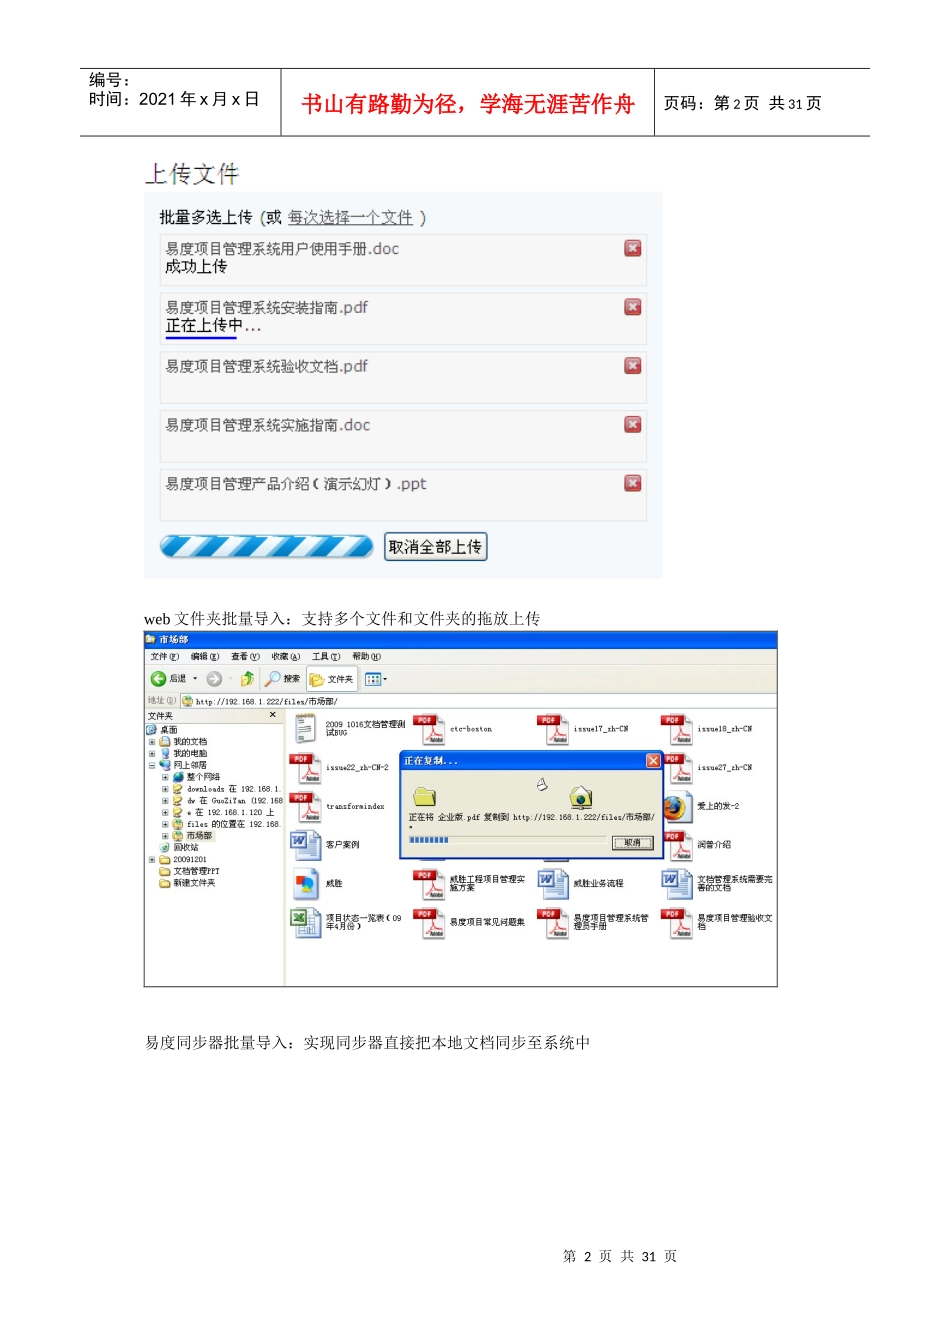
Task: Select 易度项目常见问题集 PDF icon
Action: point(428,923)
